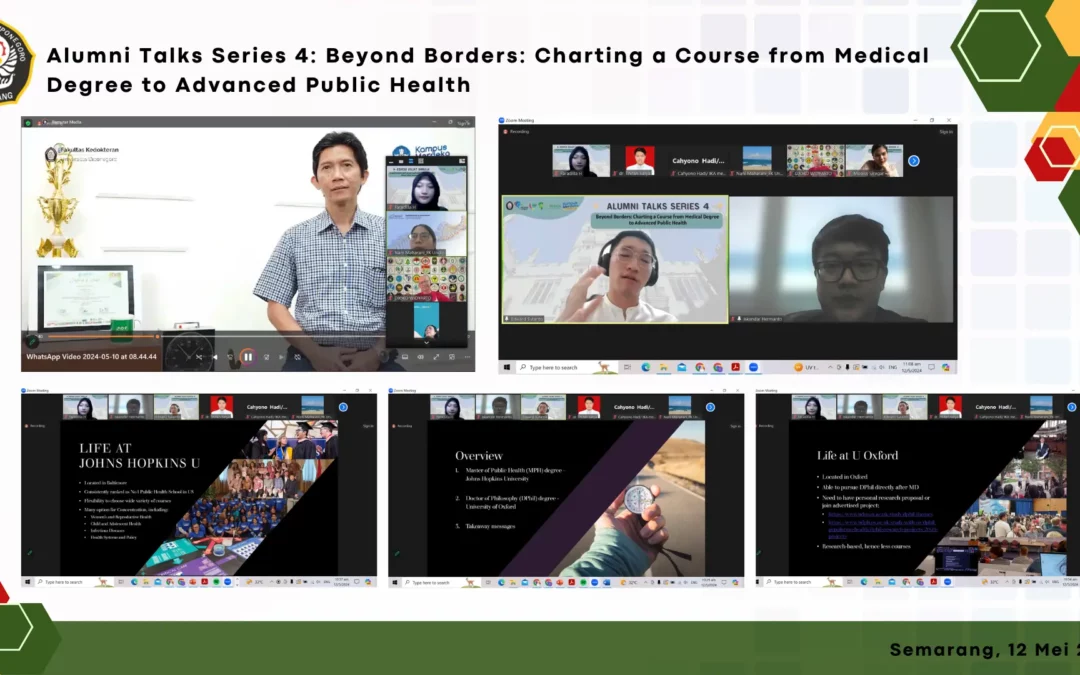Open Microsoft Edge in large Zoom window taskbar
Screen dimensions: 1080x675
pos(646,367)
